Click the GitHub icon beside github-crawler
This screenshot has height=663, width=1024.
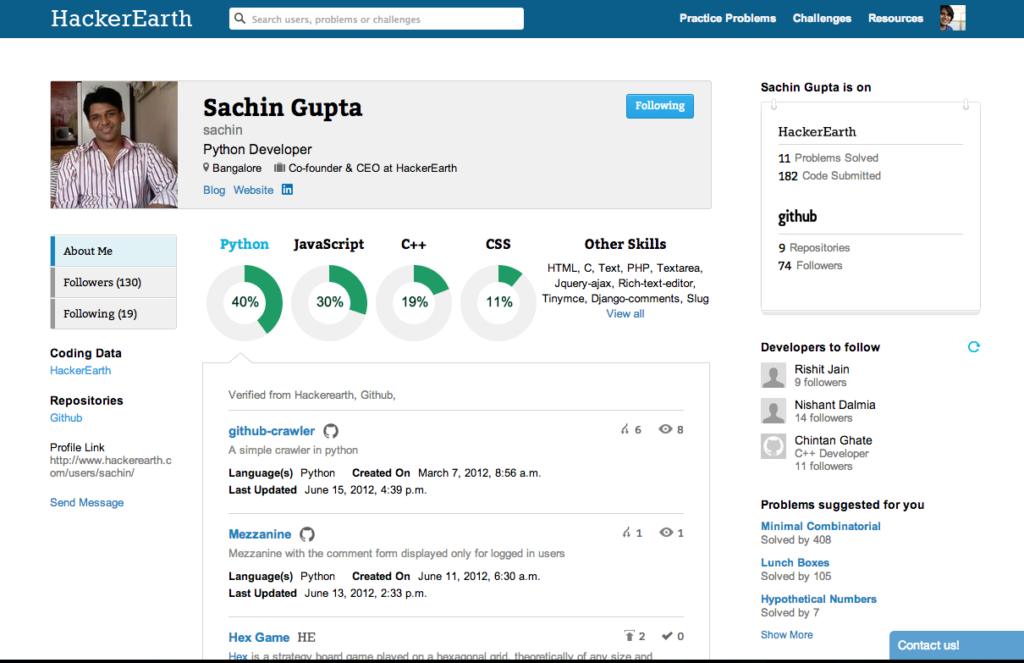(331, 431)
